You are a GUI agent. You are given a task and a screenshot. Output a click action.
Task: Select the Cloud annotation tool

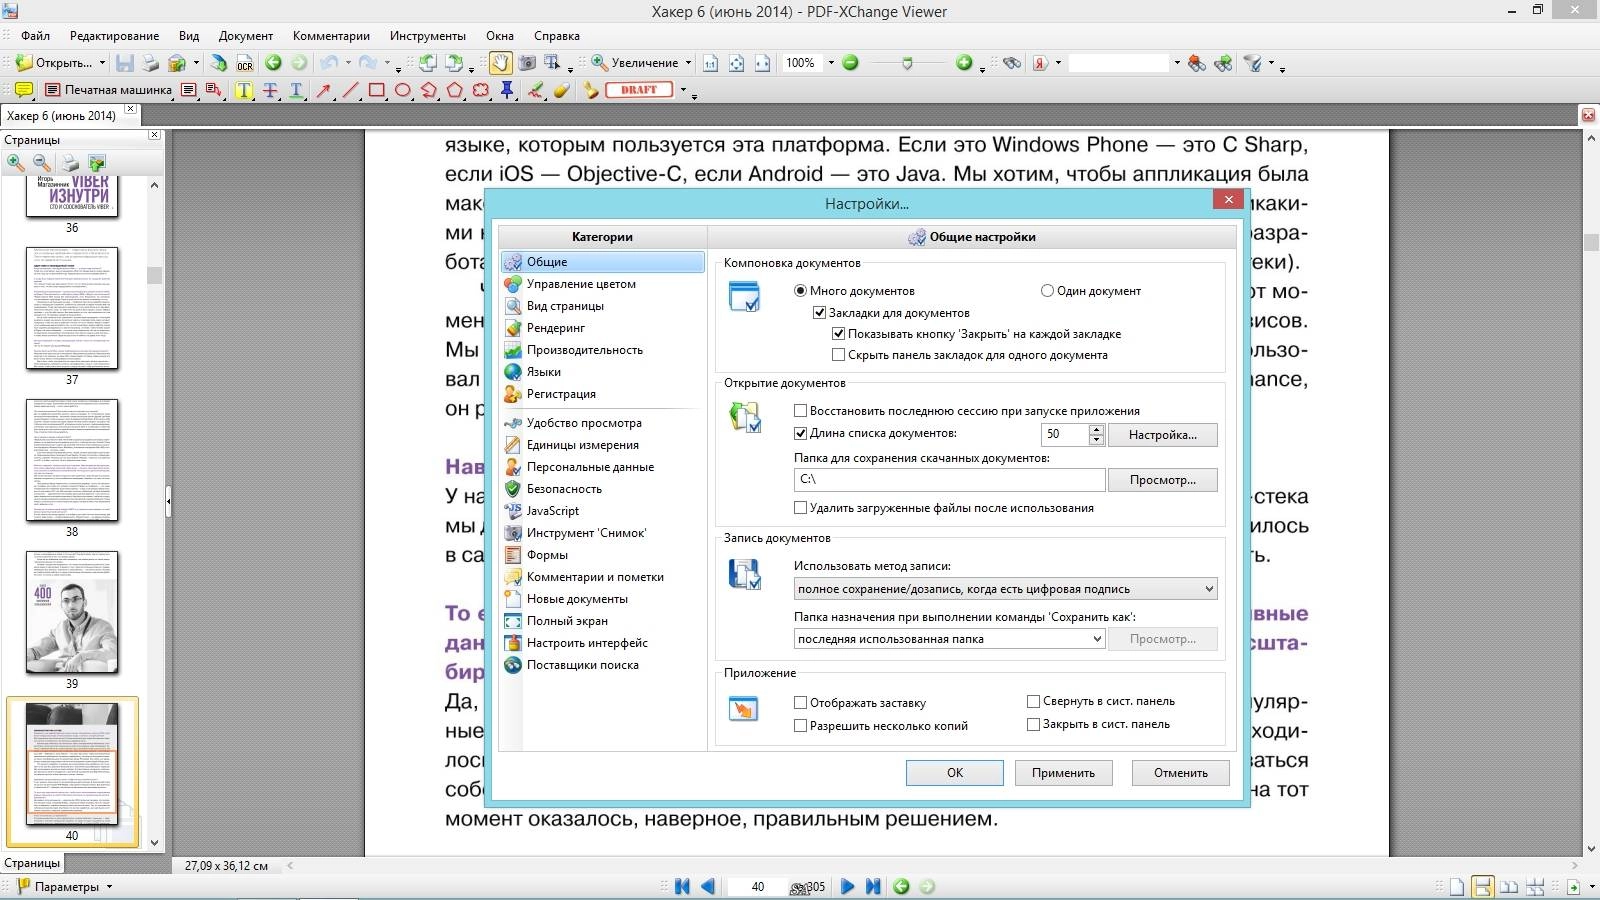[x=480, y=90]
